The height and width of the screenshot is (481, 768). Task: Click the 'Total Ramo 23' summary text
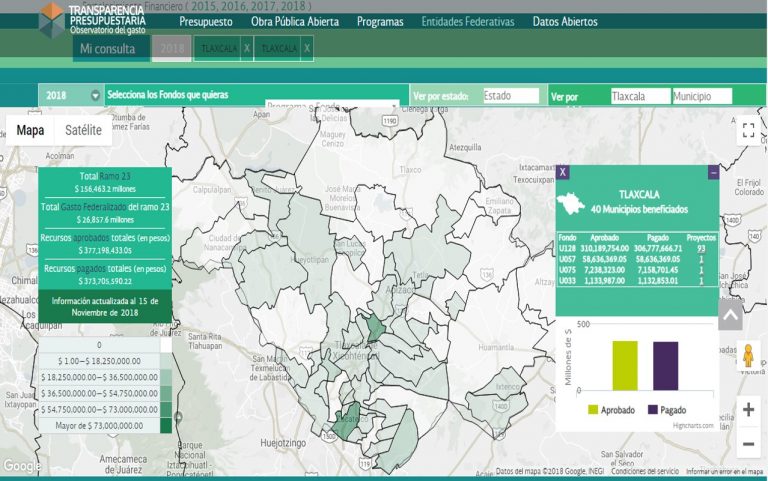pyautogui.click(x=105, y=176)
